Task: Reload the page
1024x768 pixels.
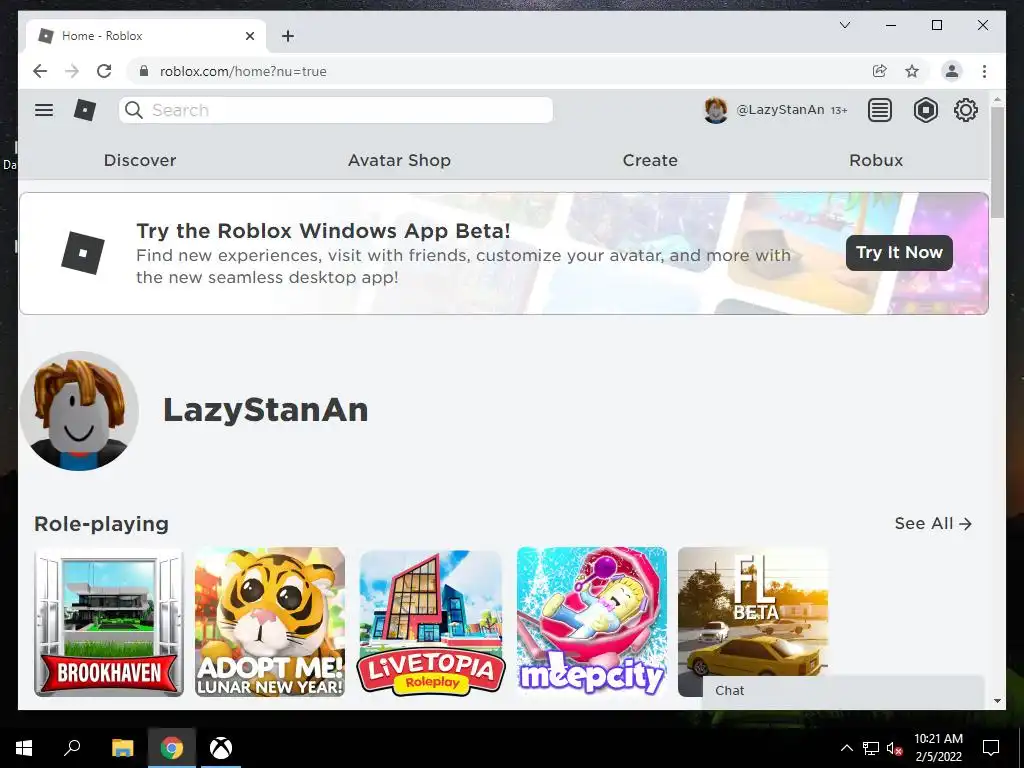Action: (104, 71)
